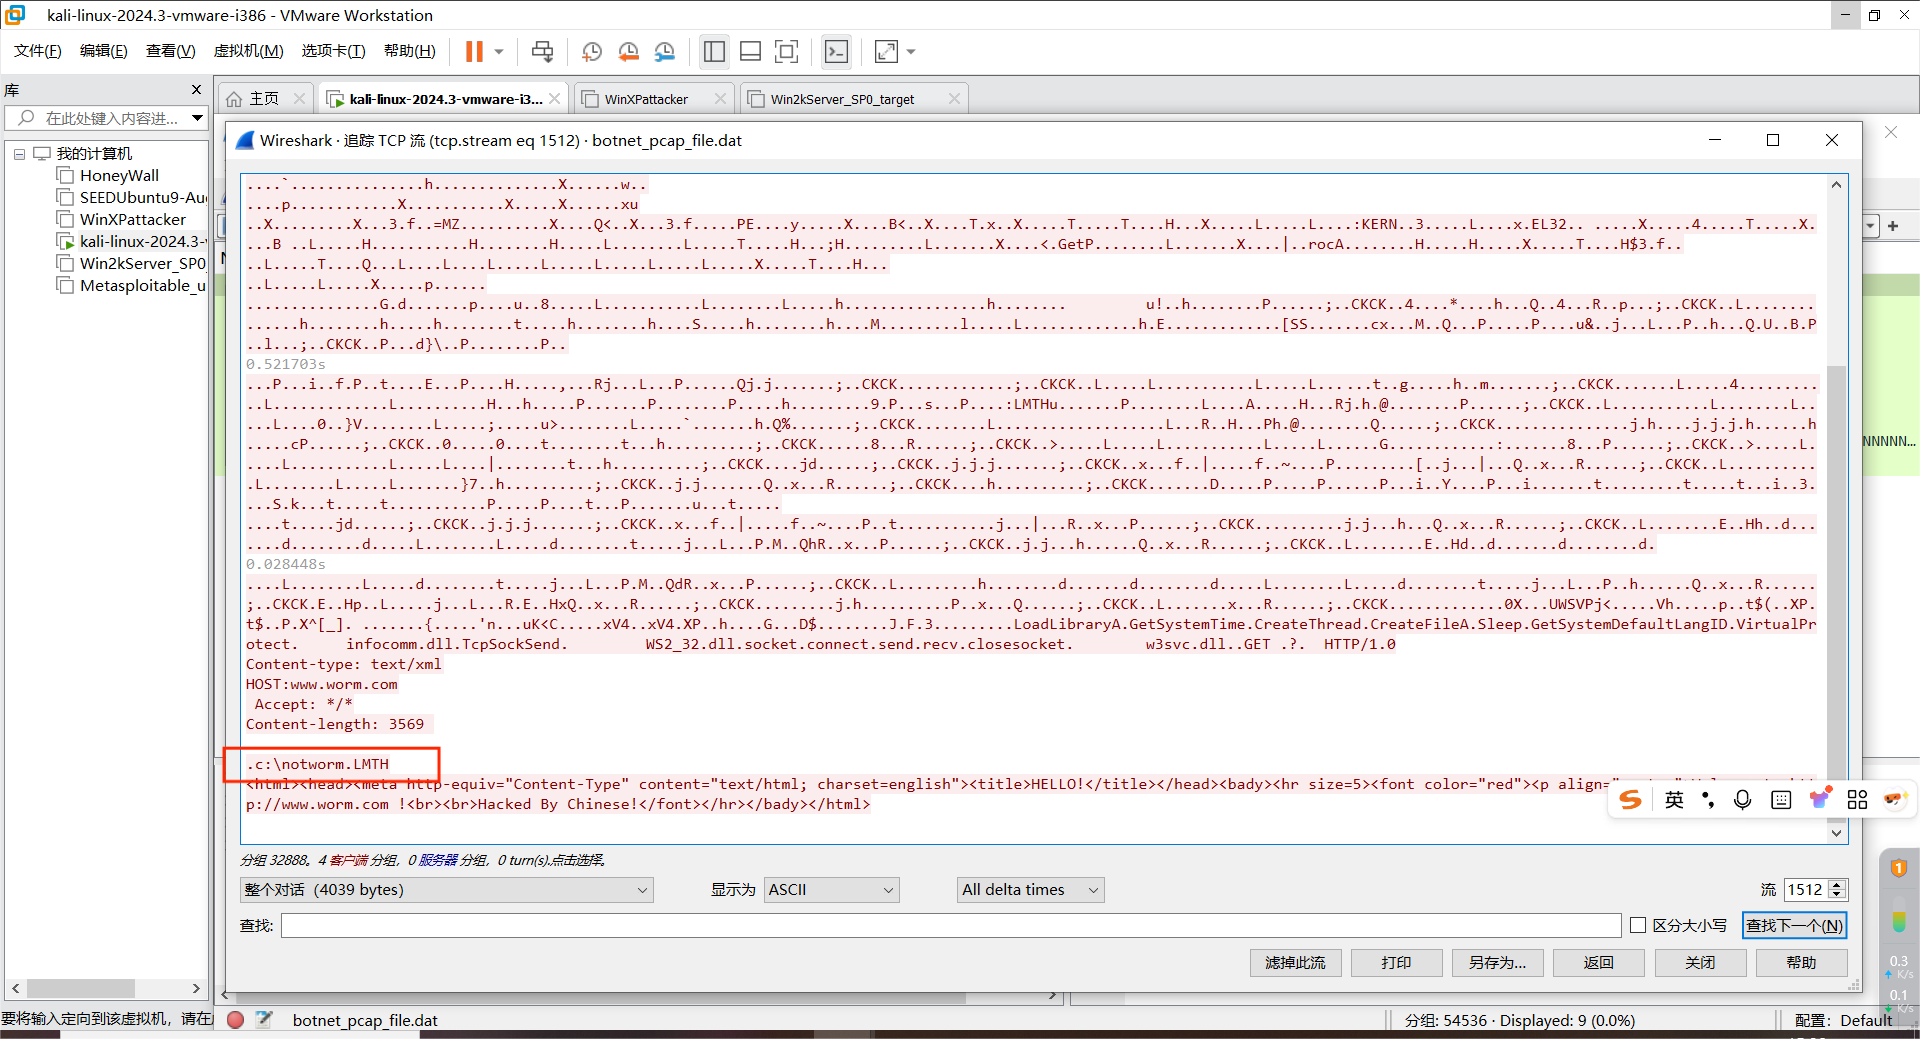Pause the virtual machine with the orange pause icon
This screenshot has height=1039, width=1920.
click(474, 52)
